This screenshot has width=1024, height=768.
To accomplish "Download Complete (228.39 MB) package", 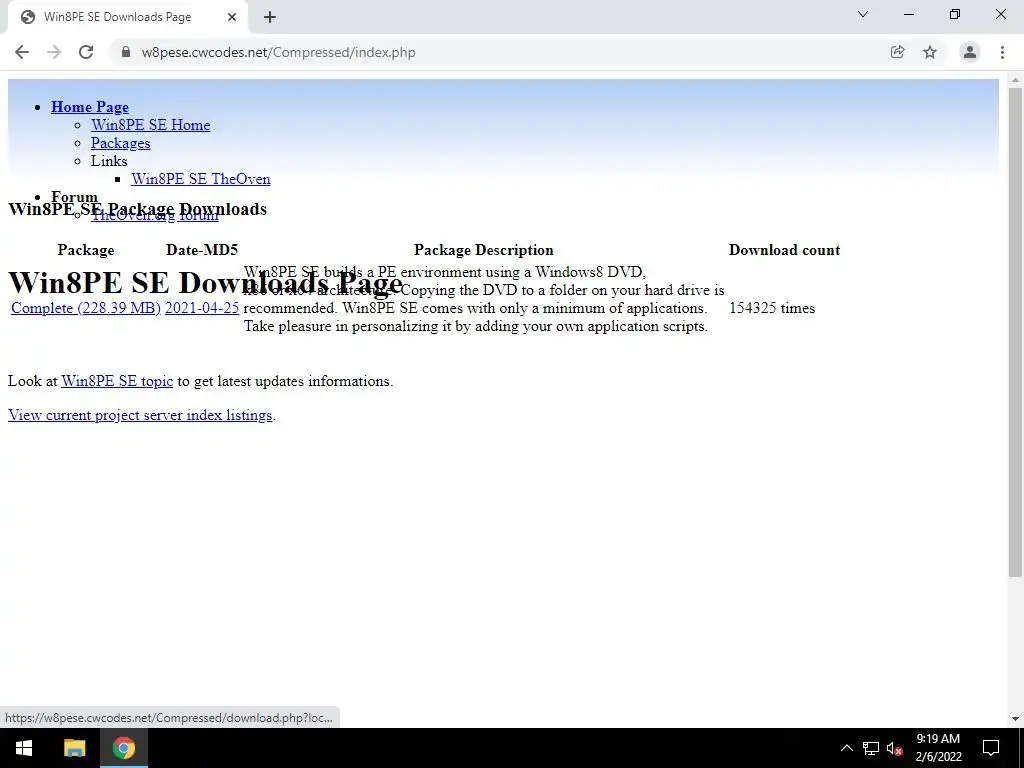I will point(86,308).
